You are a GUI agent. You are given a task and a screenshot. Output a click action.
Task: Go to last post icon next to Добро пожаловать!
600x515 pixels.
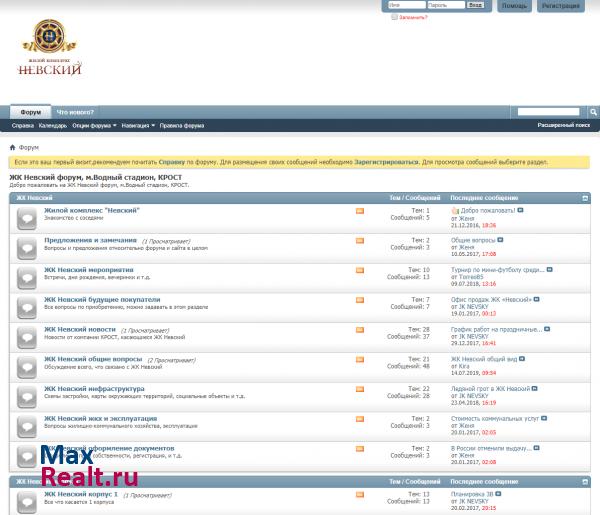pyautogui.click(x=520, y=210)
